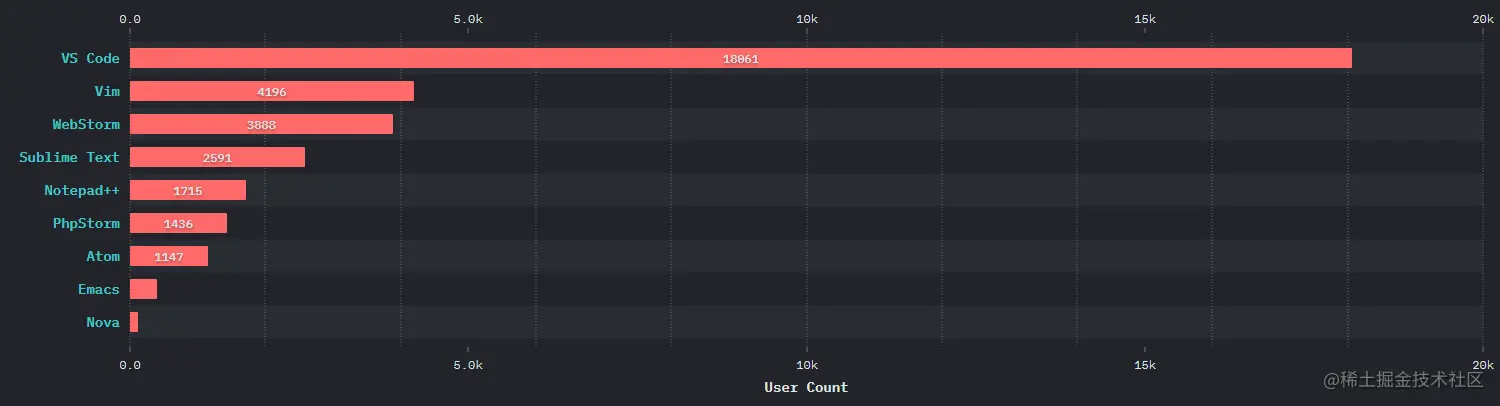Click the Notepad++ label
1500x406 pixels.
coord(82,190)
